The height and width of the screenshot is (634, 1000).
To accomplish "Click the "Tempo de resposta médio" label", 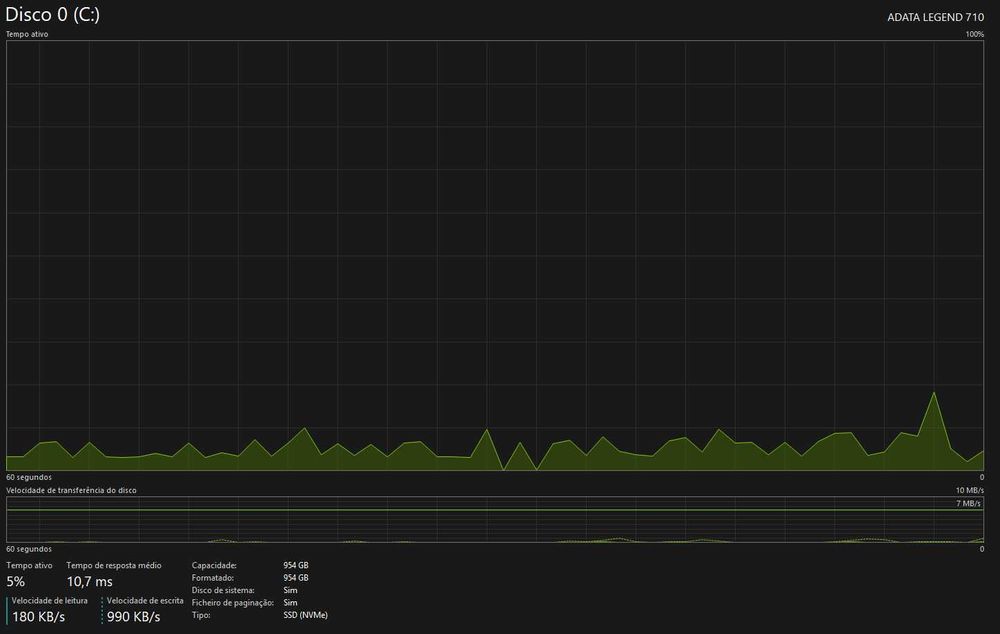I will pos(114,565).
